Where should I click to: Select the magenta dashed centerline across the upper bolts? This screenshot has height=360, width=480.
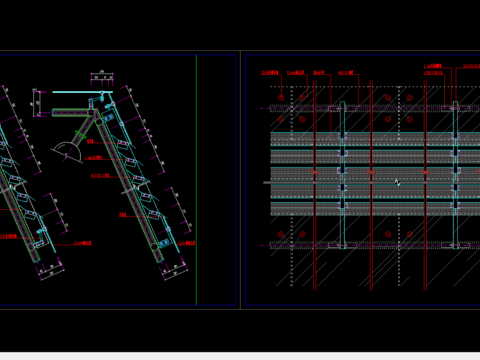point(370,108)
